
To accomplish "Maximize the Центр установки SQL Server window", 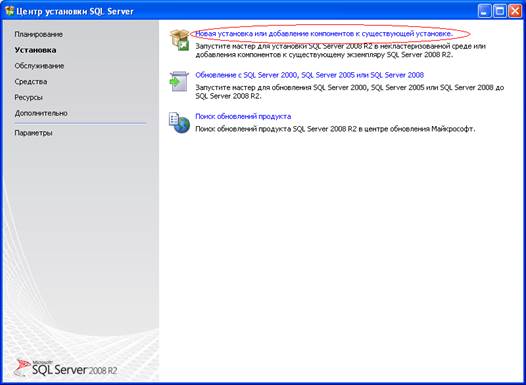I will 499,11.
